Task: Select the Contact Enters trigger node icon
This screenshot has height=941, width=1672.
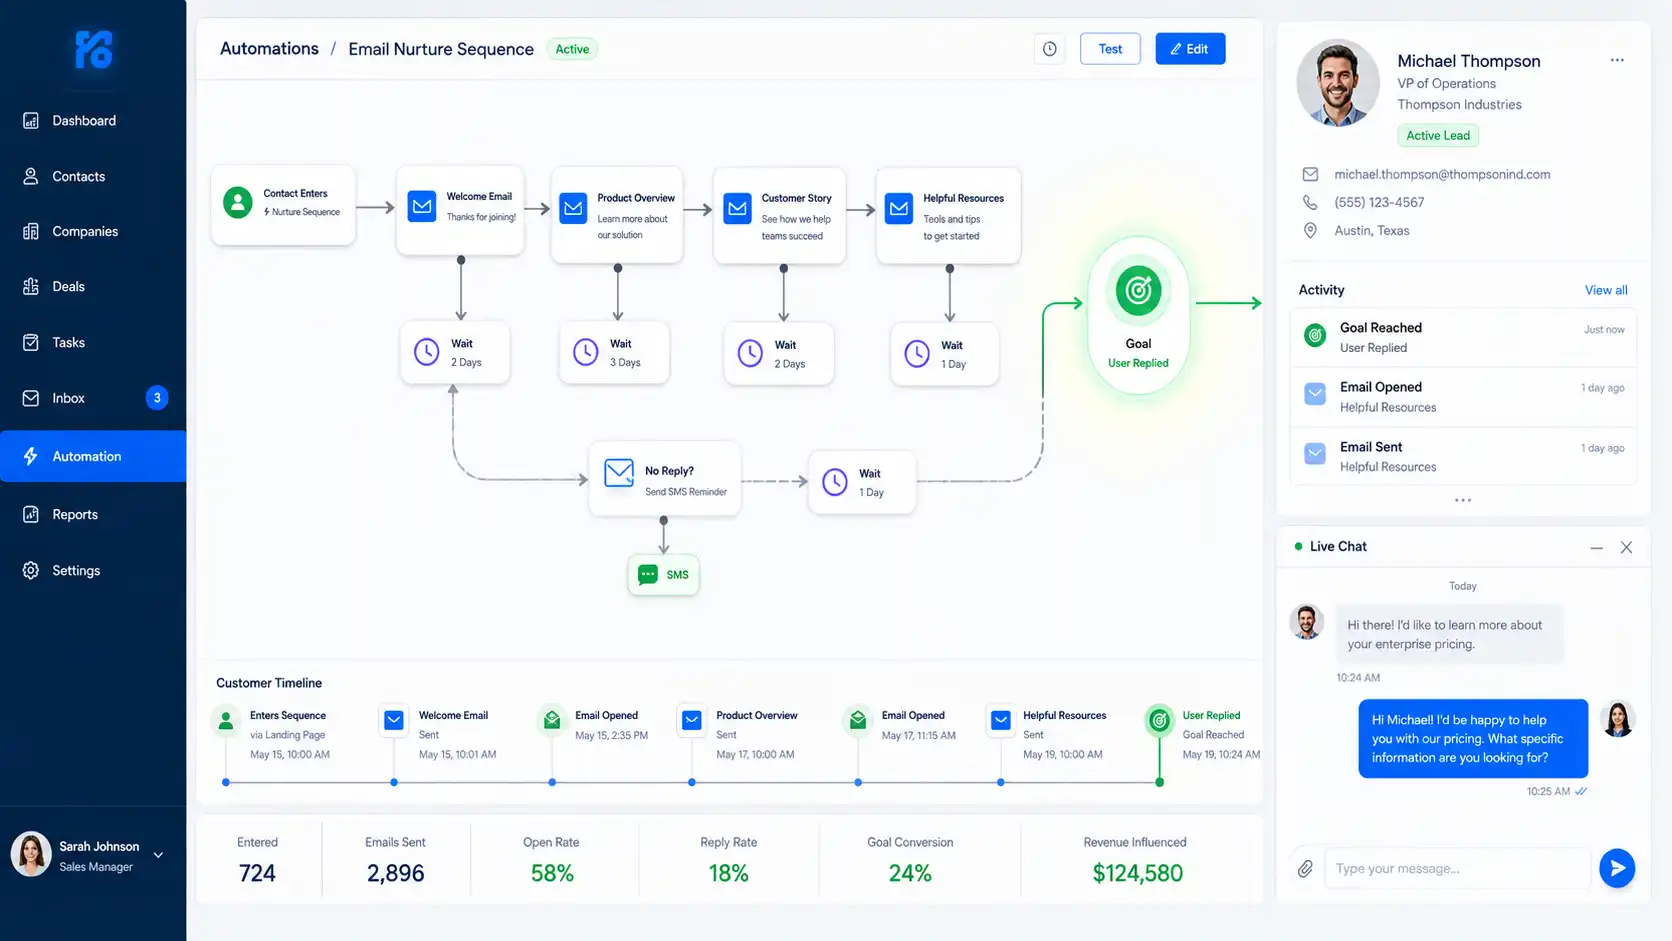Action: (237, 203)
